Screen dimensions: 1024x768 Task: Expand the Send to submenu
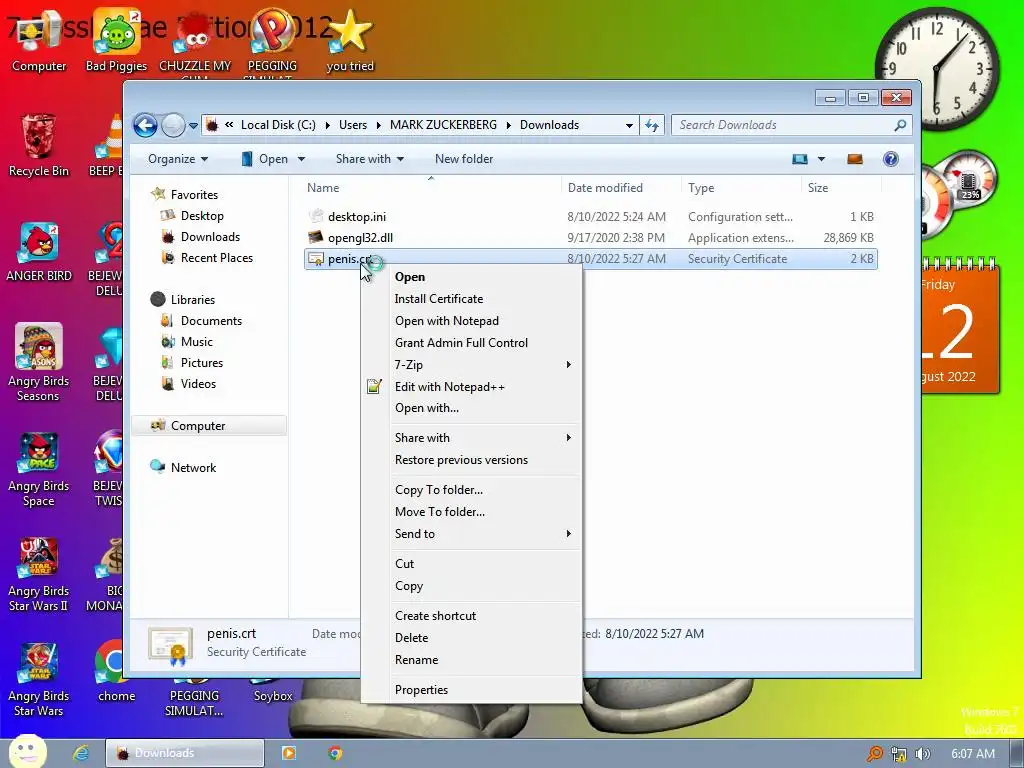(x=471, y=534)
